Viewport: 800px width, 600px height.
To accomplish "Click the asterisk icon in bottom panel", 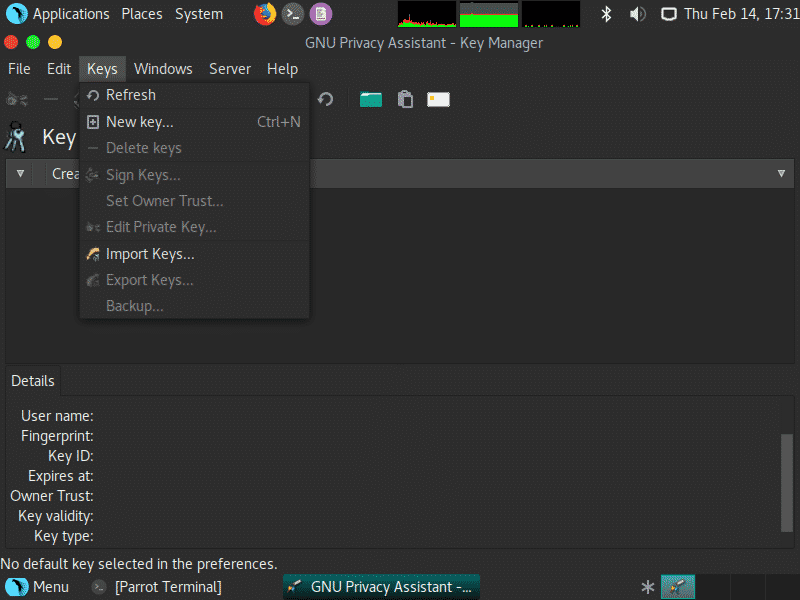I will pos(647,587).
